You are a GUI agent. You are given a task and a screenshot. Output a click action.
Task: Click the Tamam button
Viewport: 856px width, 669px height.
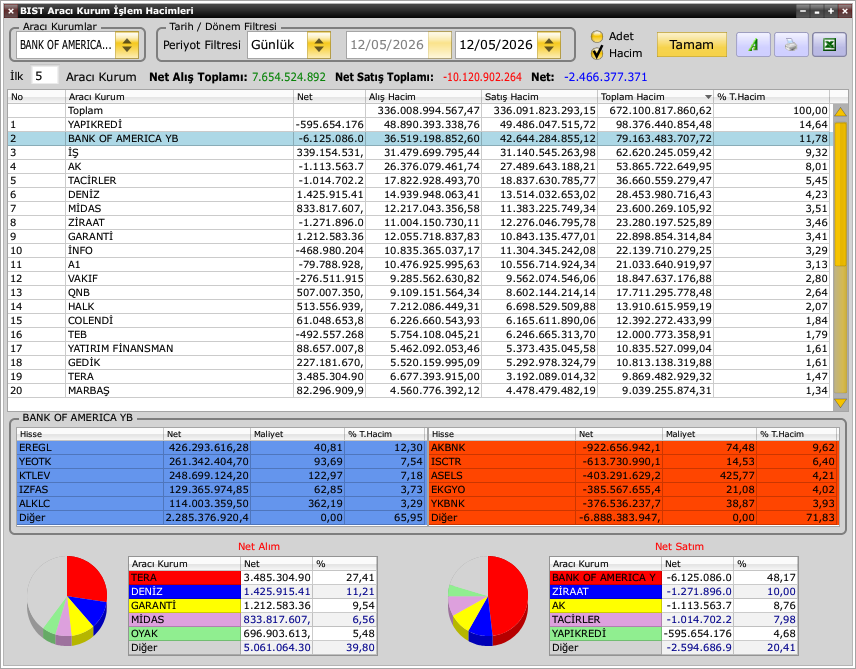pyautogui.click(x=691, y=45)
